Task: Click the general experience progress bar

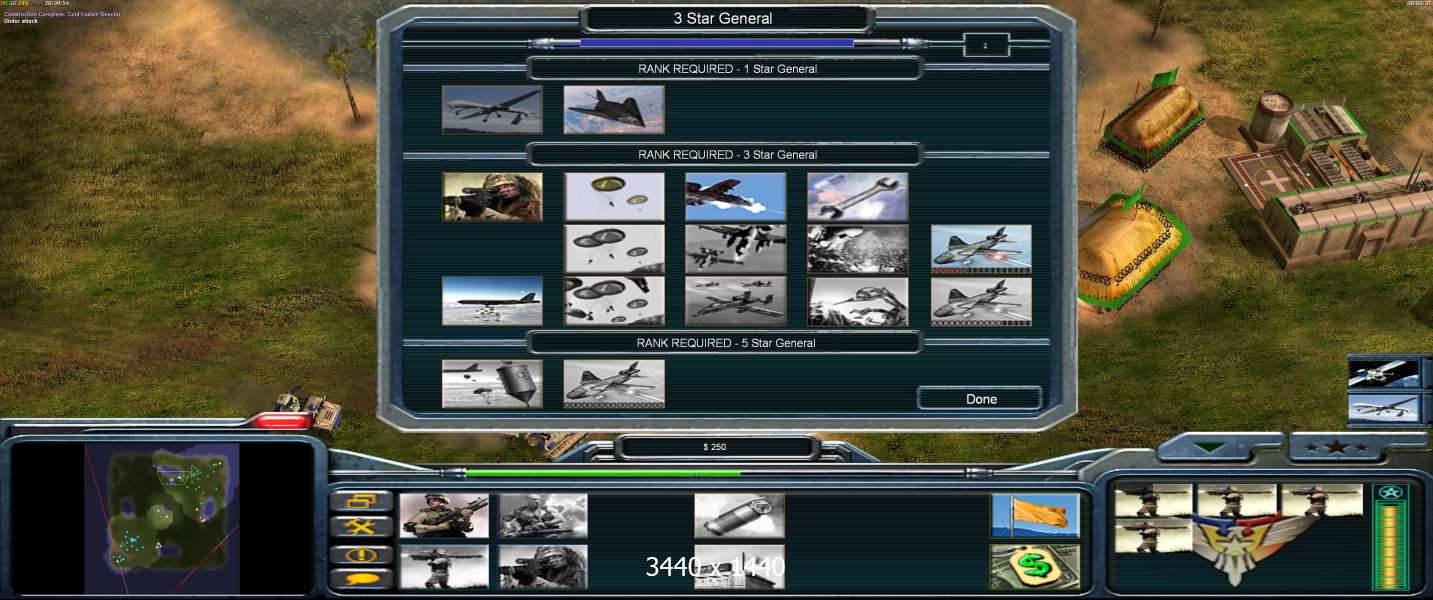Action: (x=716, y=43)
